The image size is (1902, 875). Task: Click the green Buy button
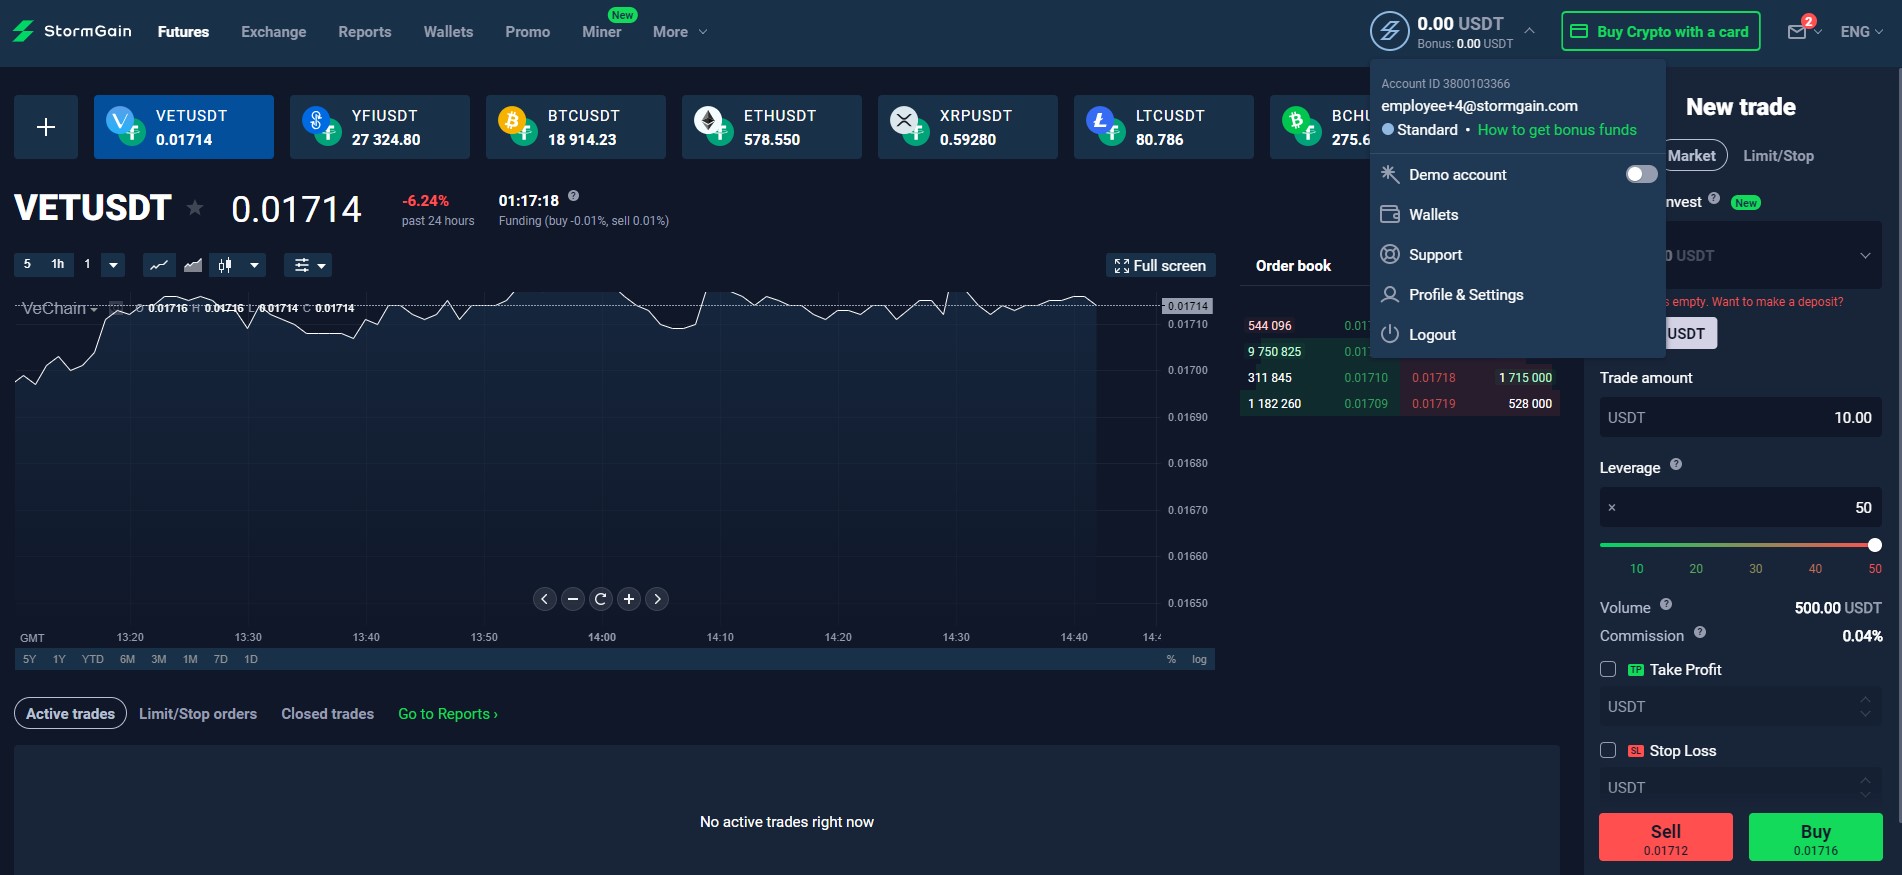coord(1815,837)
